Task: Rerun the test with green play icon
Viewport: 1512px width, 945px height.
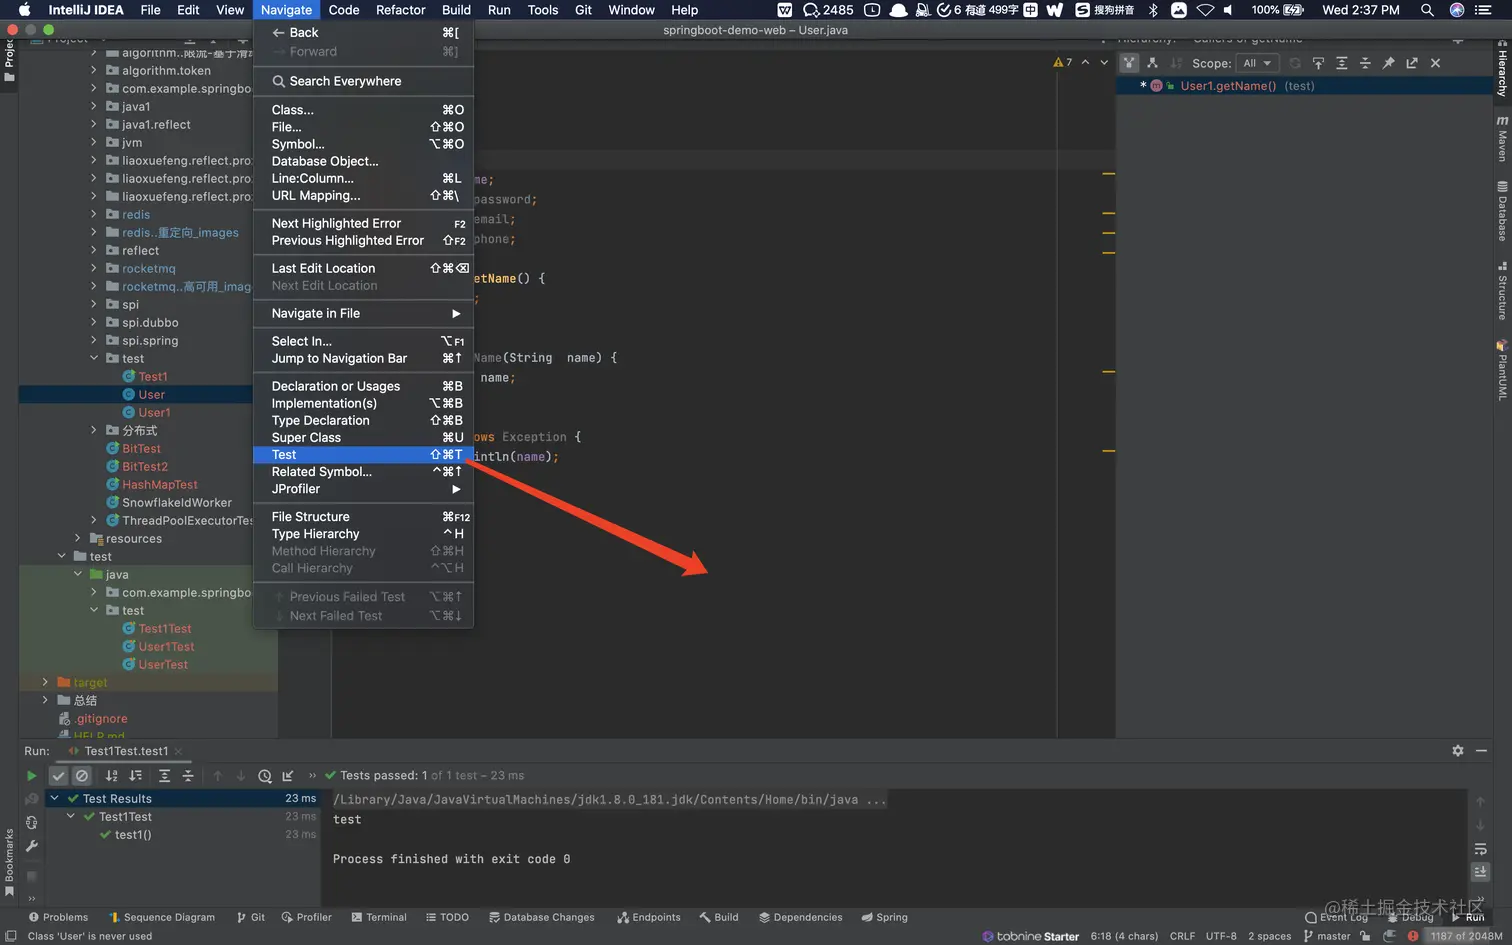Action: (32, 776)
